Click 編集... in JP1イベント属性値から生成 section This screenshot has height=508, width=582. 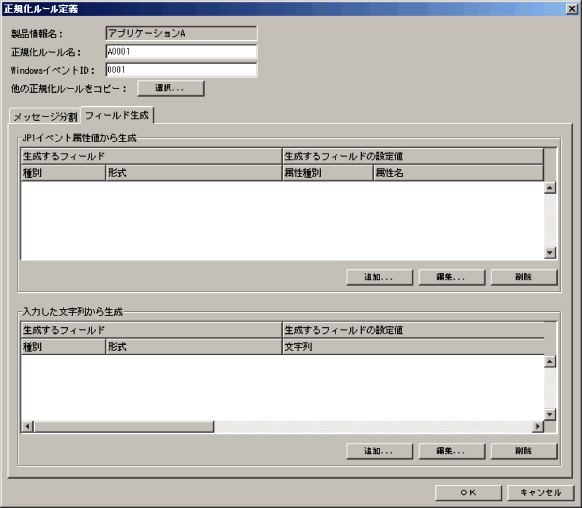coord(452,277)
